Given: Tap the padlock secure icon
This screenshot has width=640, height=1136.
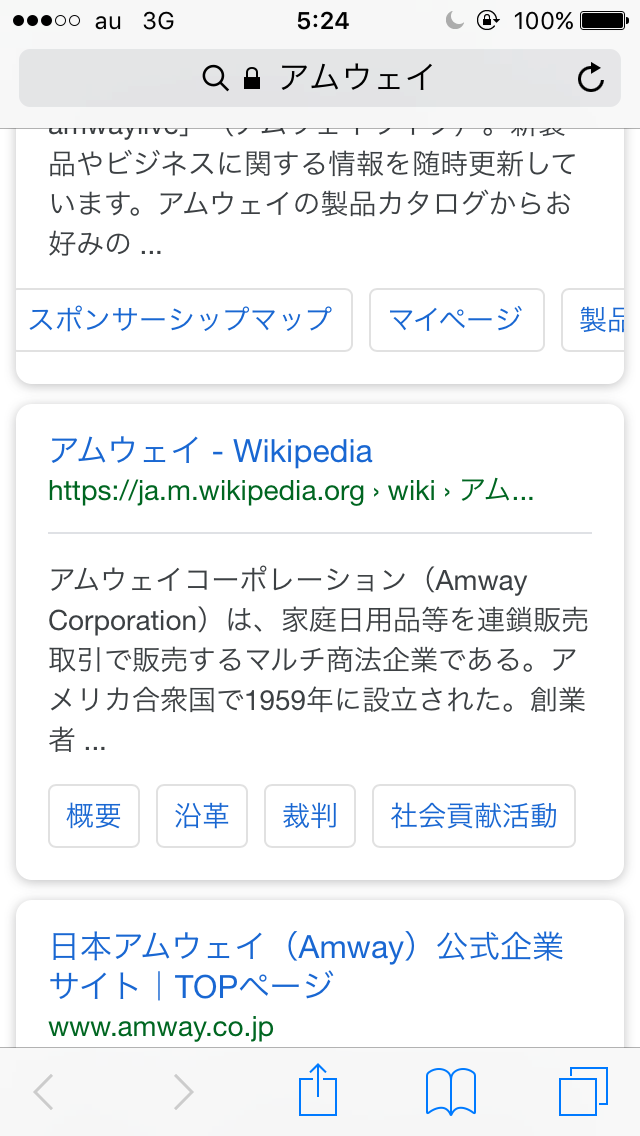Looking at the screenshot, I should (x=251, y=77).
